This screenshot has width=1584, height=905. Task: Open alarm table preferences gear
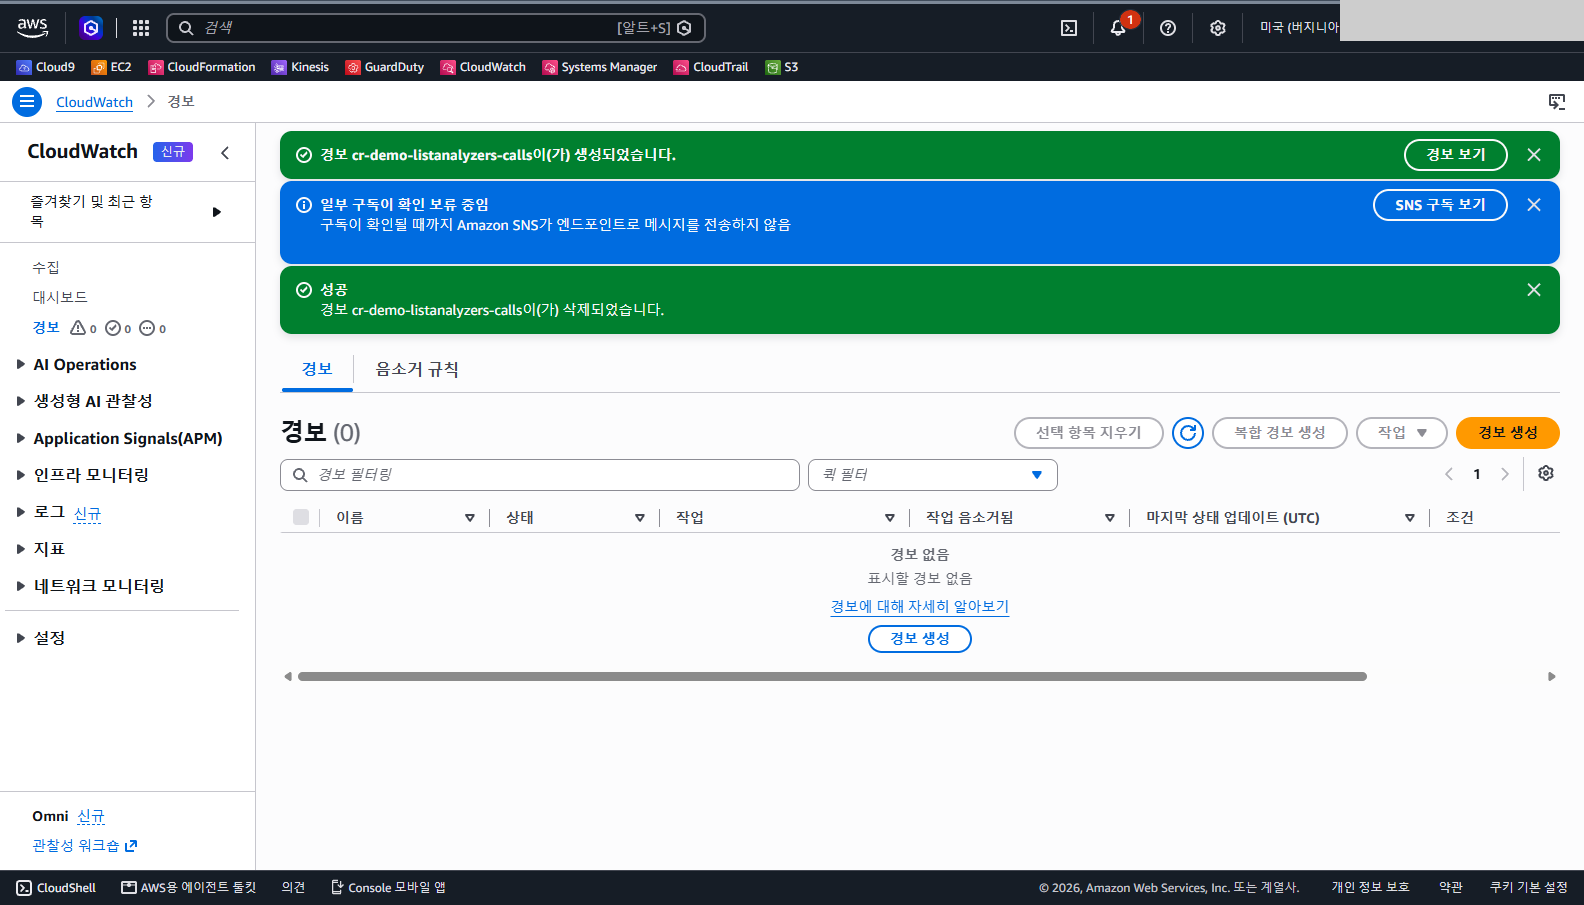pos(1546,474)
